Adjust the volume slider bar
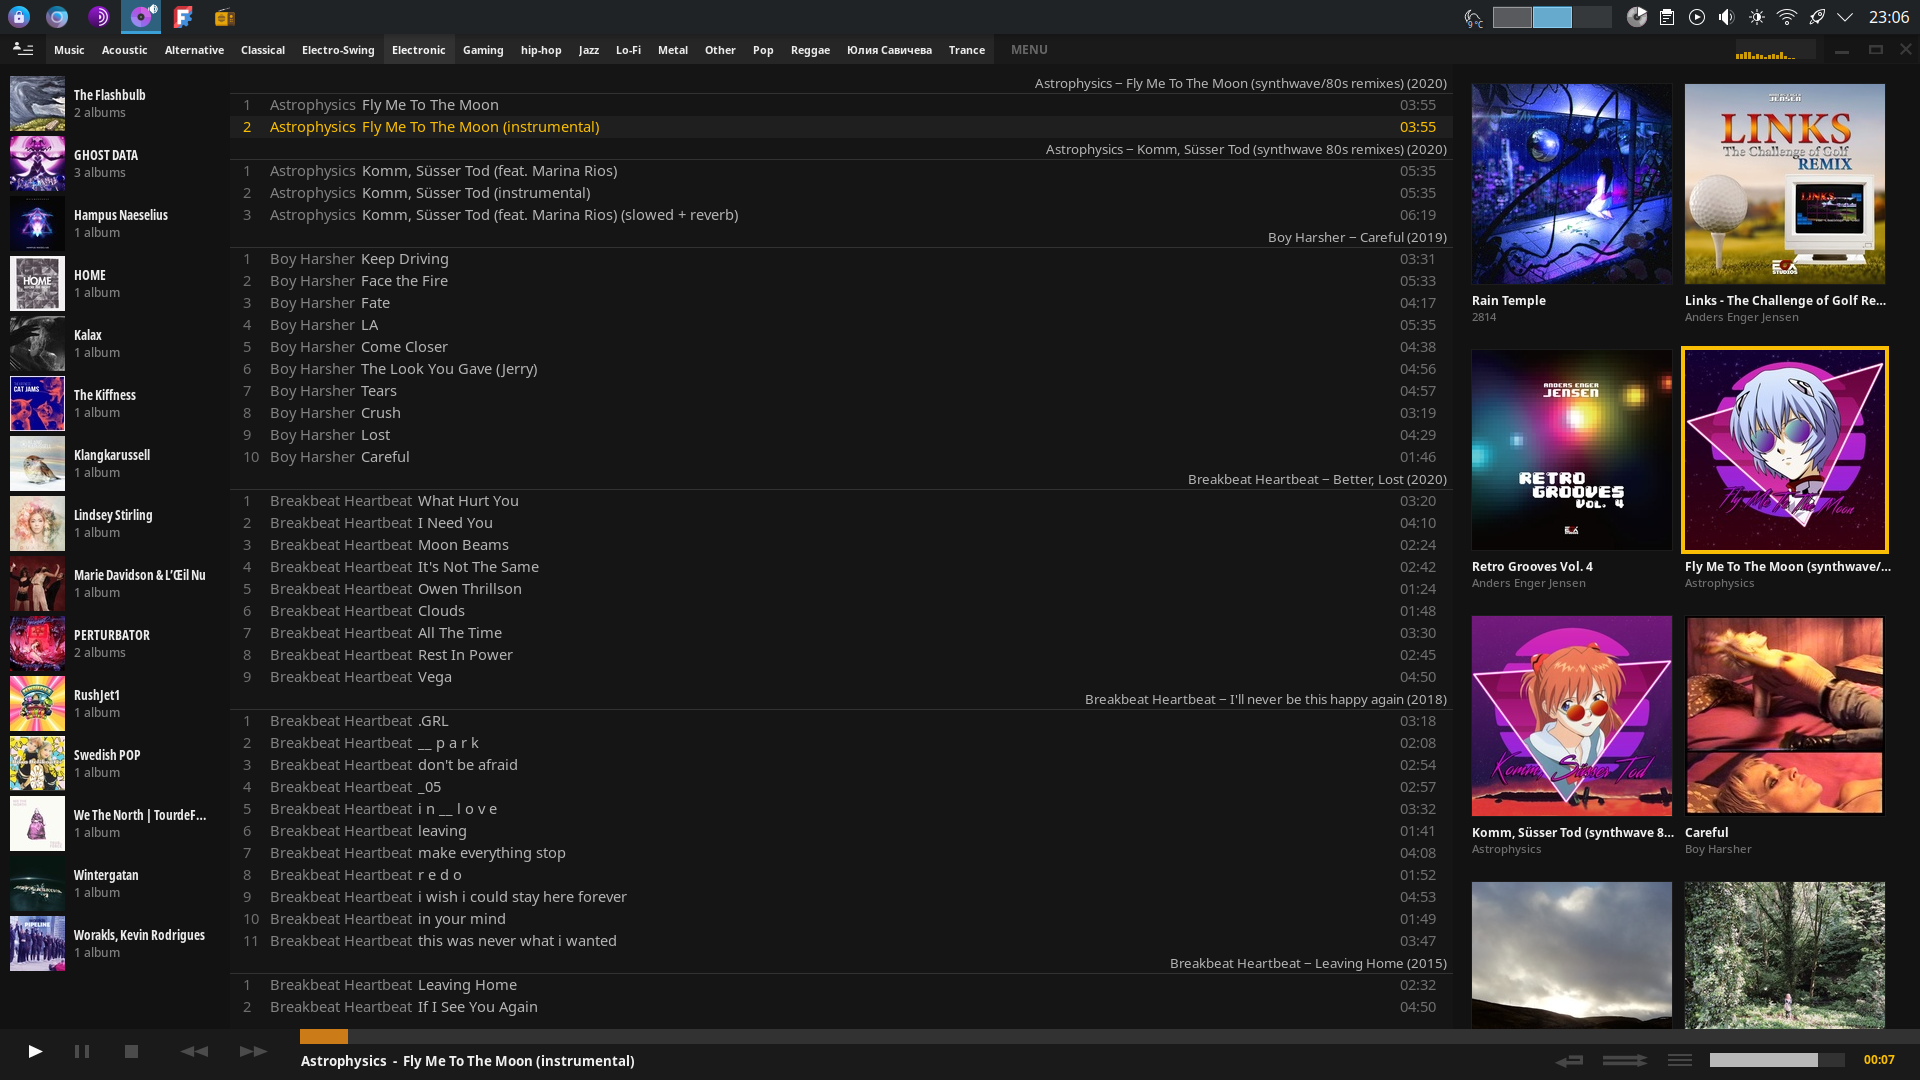This screenshot has width=1920, height=1080. coord(1776,1060)
